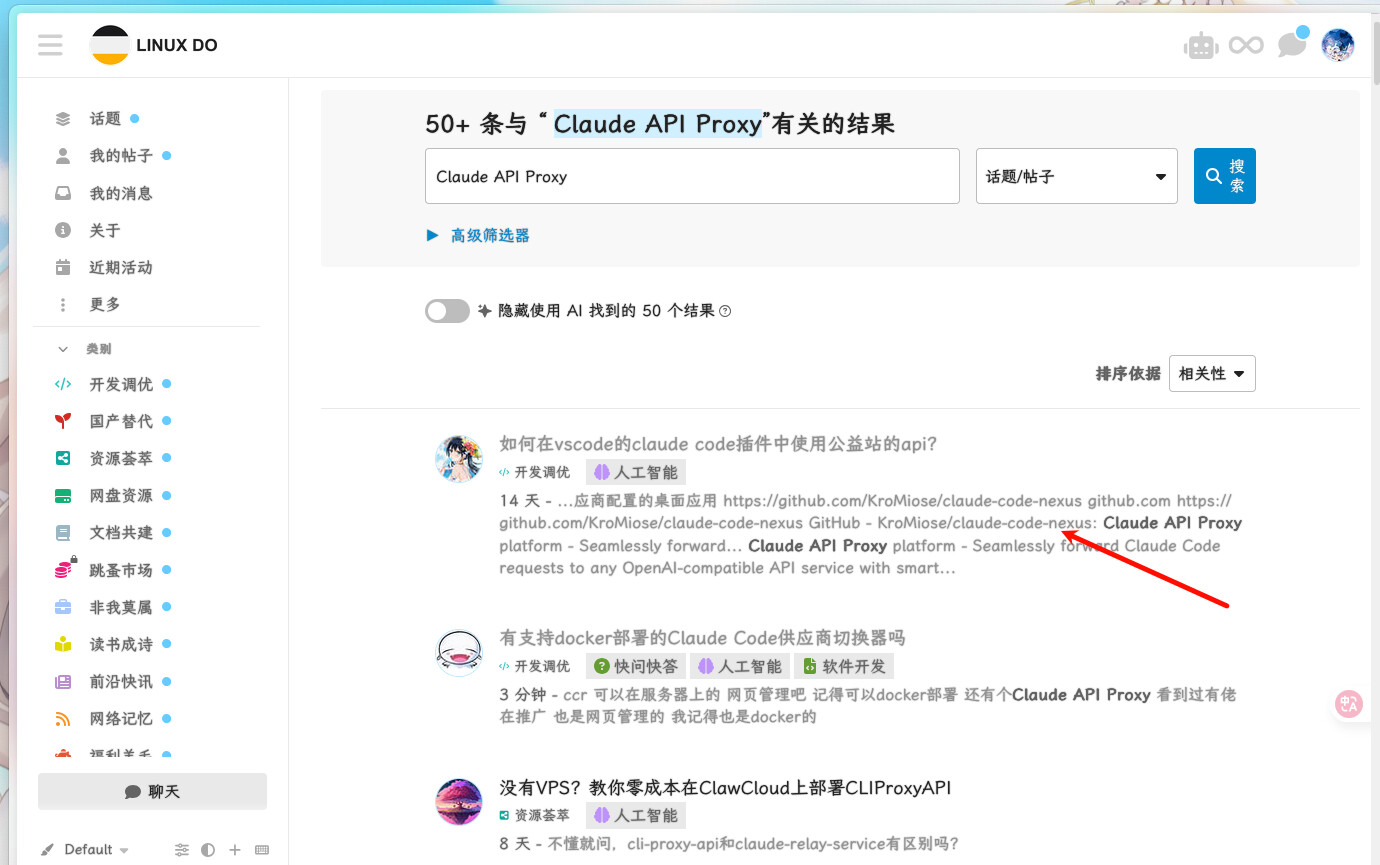Image resolution: width=1380 pixels, height=865 pixels.
Task: Click the sliders customize icon in sidebar footer
Action: coord(181,850)
